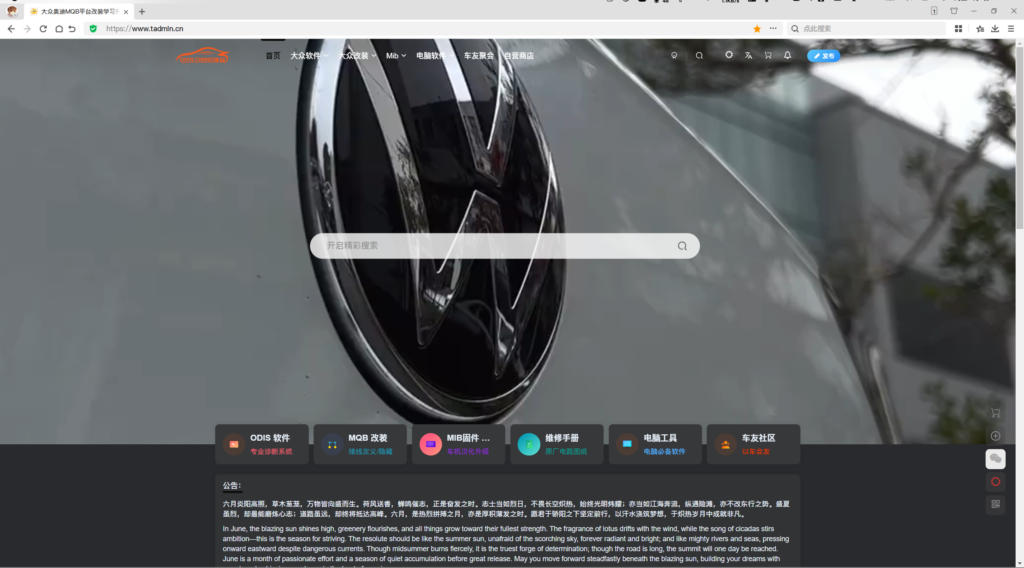This screenshot has height=568, width=1024.
Task: Open the browser downloads icon
Action: tap(995, 29)
